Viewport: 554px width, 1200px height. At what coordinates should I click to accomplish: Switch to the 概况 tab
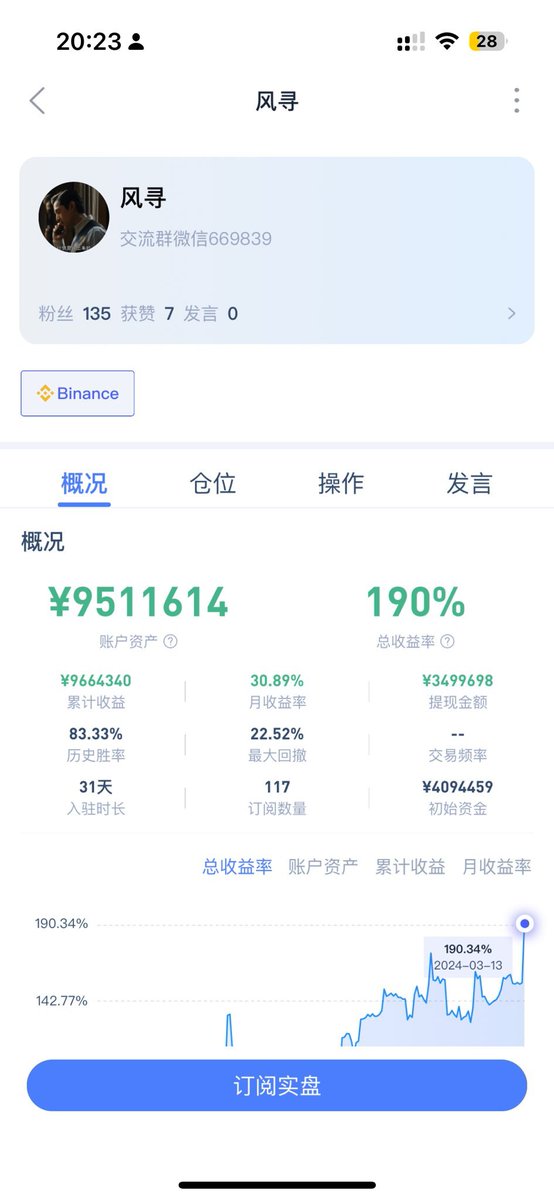tap(84, 483)
